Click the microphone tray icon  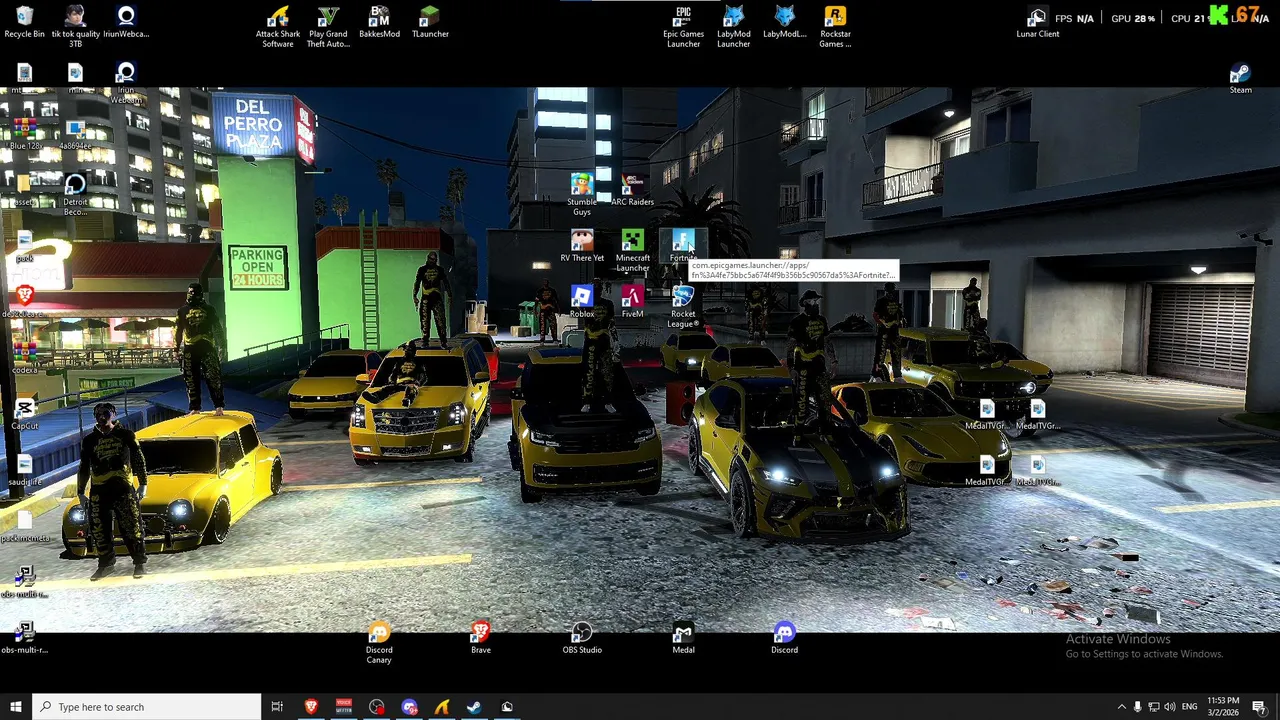(x=1137, y=707)
